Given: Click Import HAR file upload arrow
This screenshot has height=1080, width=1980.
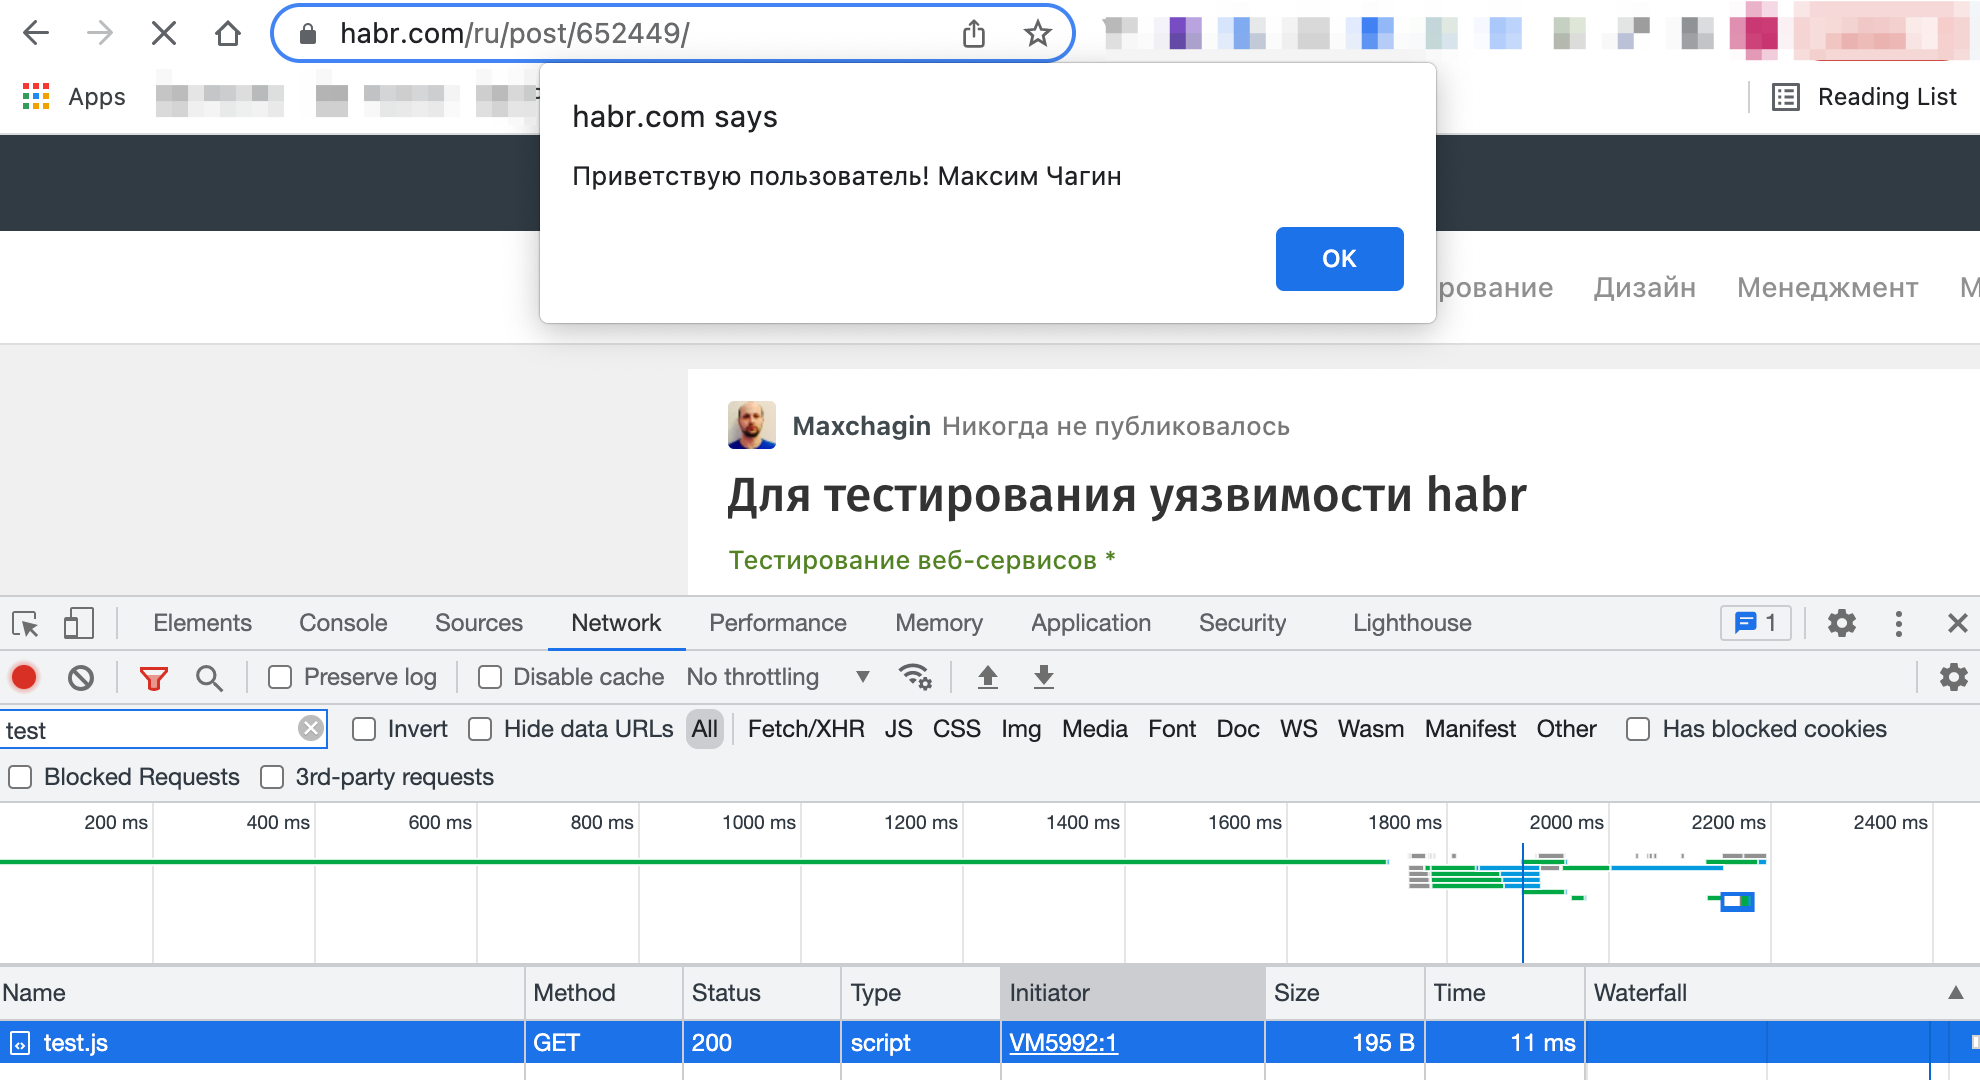Looking at the screenshot, I should pos(988,677).
